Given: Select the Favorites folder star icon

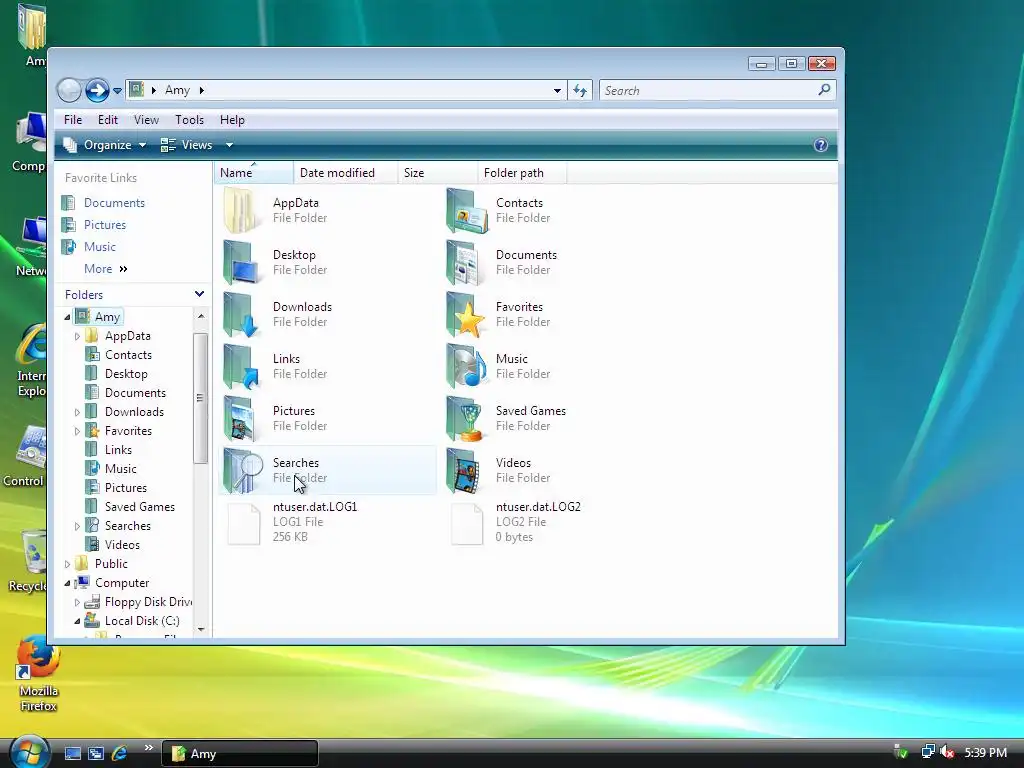Looking at the screenshot, I should pyautogui.click(x=466, y=315).
